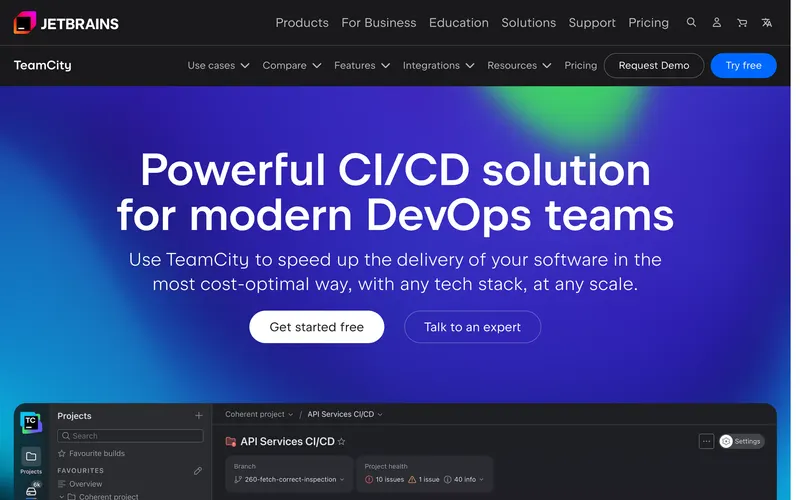This screenshot has height=500, width=800.
Task: Open the API Services CI/CD breadcrumb dropdown
Action: (345, 414)
